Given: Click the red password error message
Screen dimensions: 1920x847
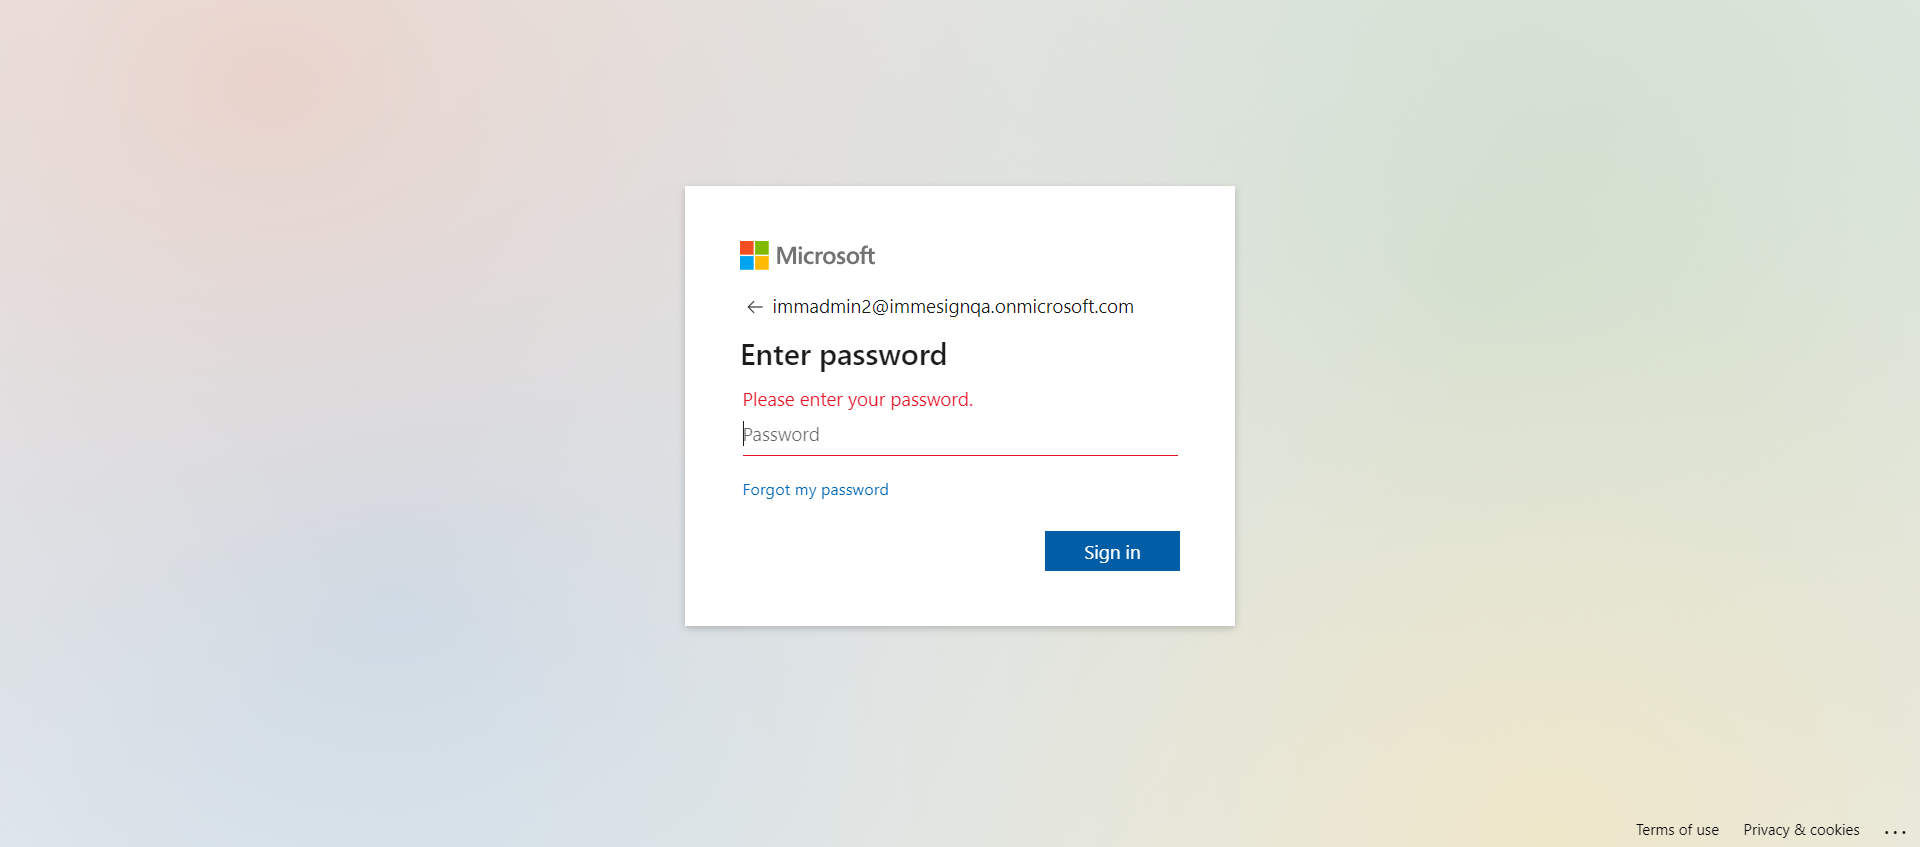Looking at the screenshot, I should point(857,400).
